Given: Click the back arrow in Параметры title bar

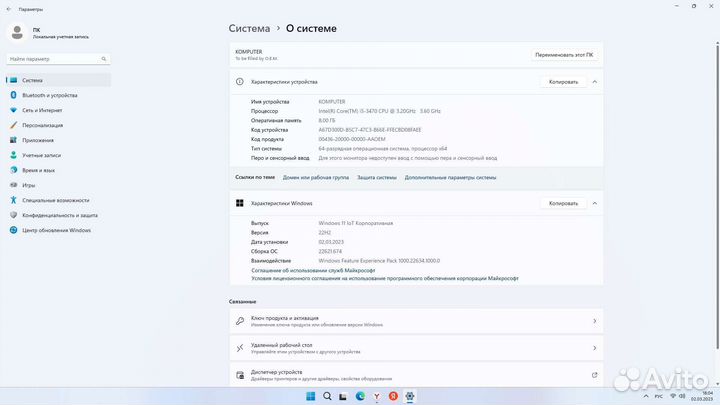Looking at the screenshot, I should tap(8, 8).
